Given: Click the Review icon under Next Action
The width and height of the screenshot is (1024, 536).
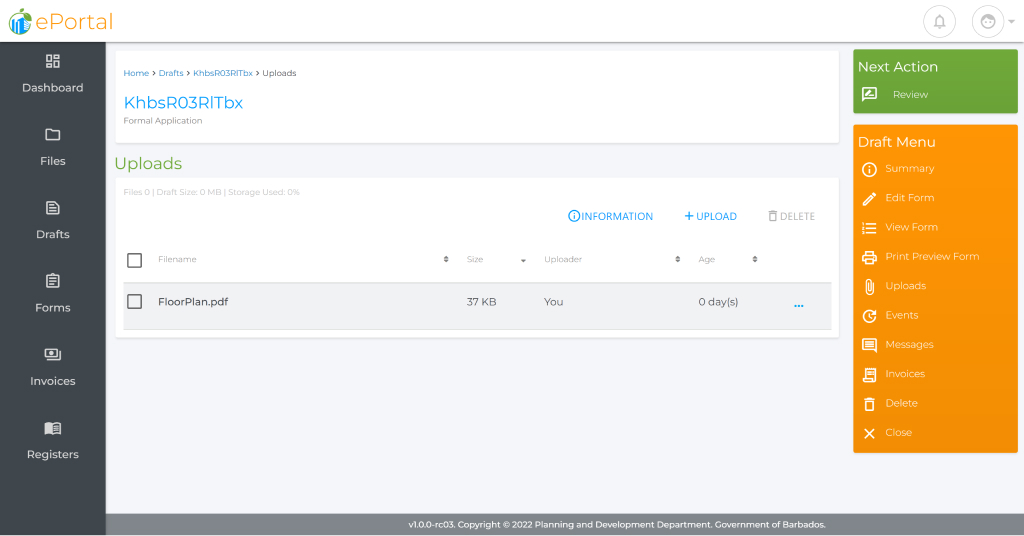Looking at the screenshot, I should coord(869,95).
